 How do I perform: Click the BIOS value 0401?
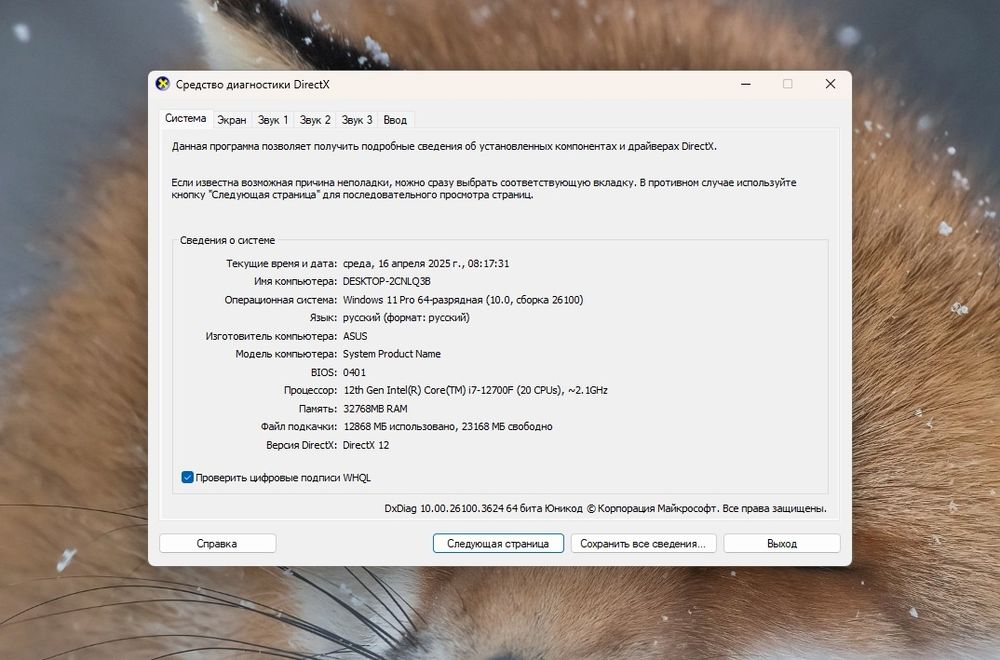click(355, 372)
